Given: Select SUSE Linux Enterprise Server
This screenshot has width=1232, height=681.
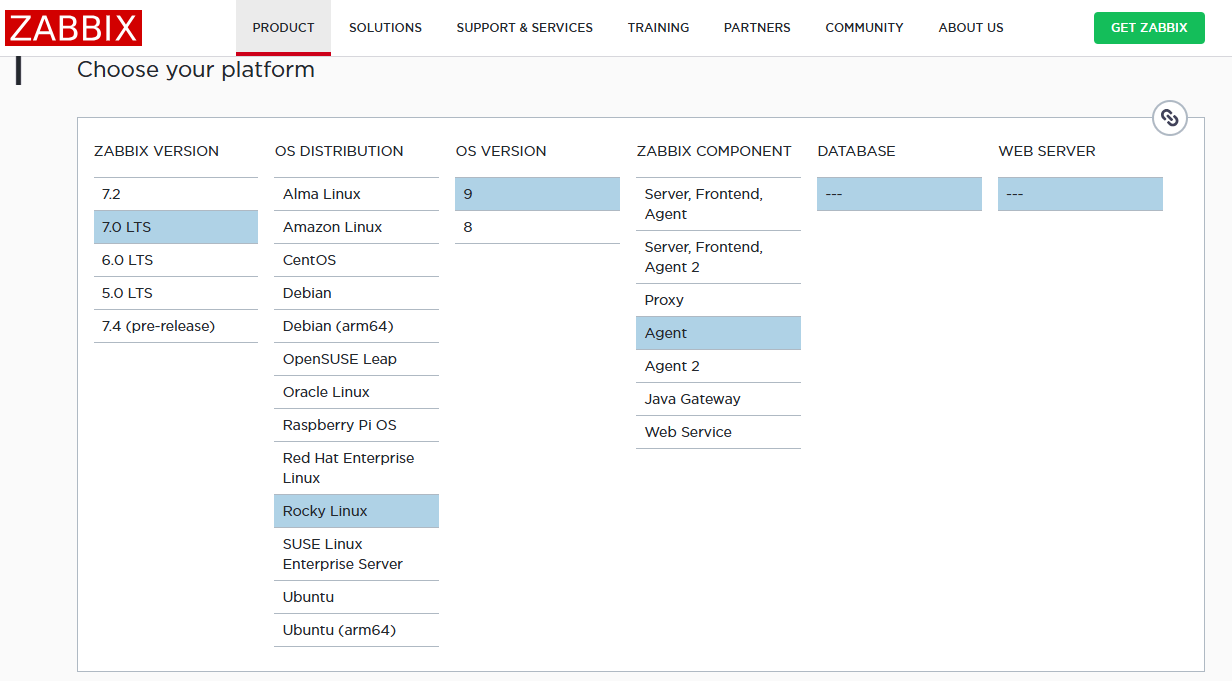Looking at the screenshot, I should [357, 554].
